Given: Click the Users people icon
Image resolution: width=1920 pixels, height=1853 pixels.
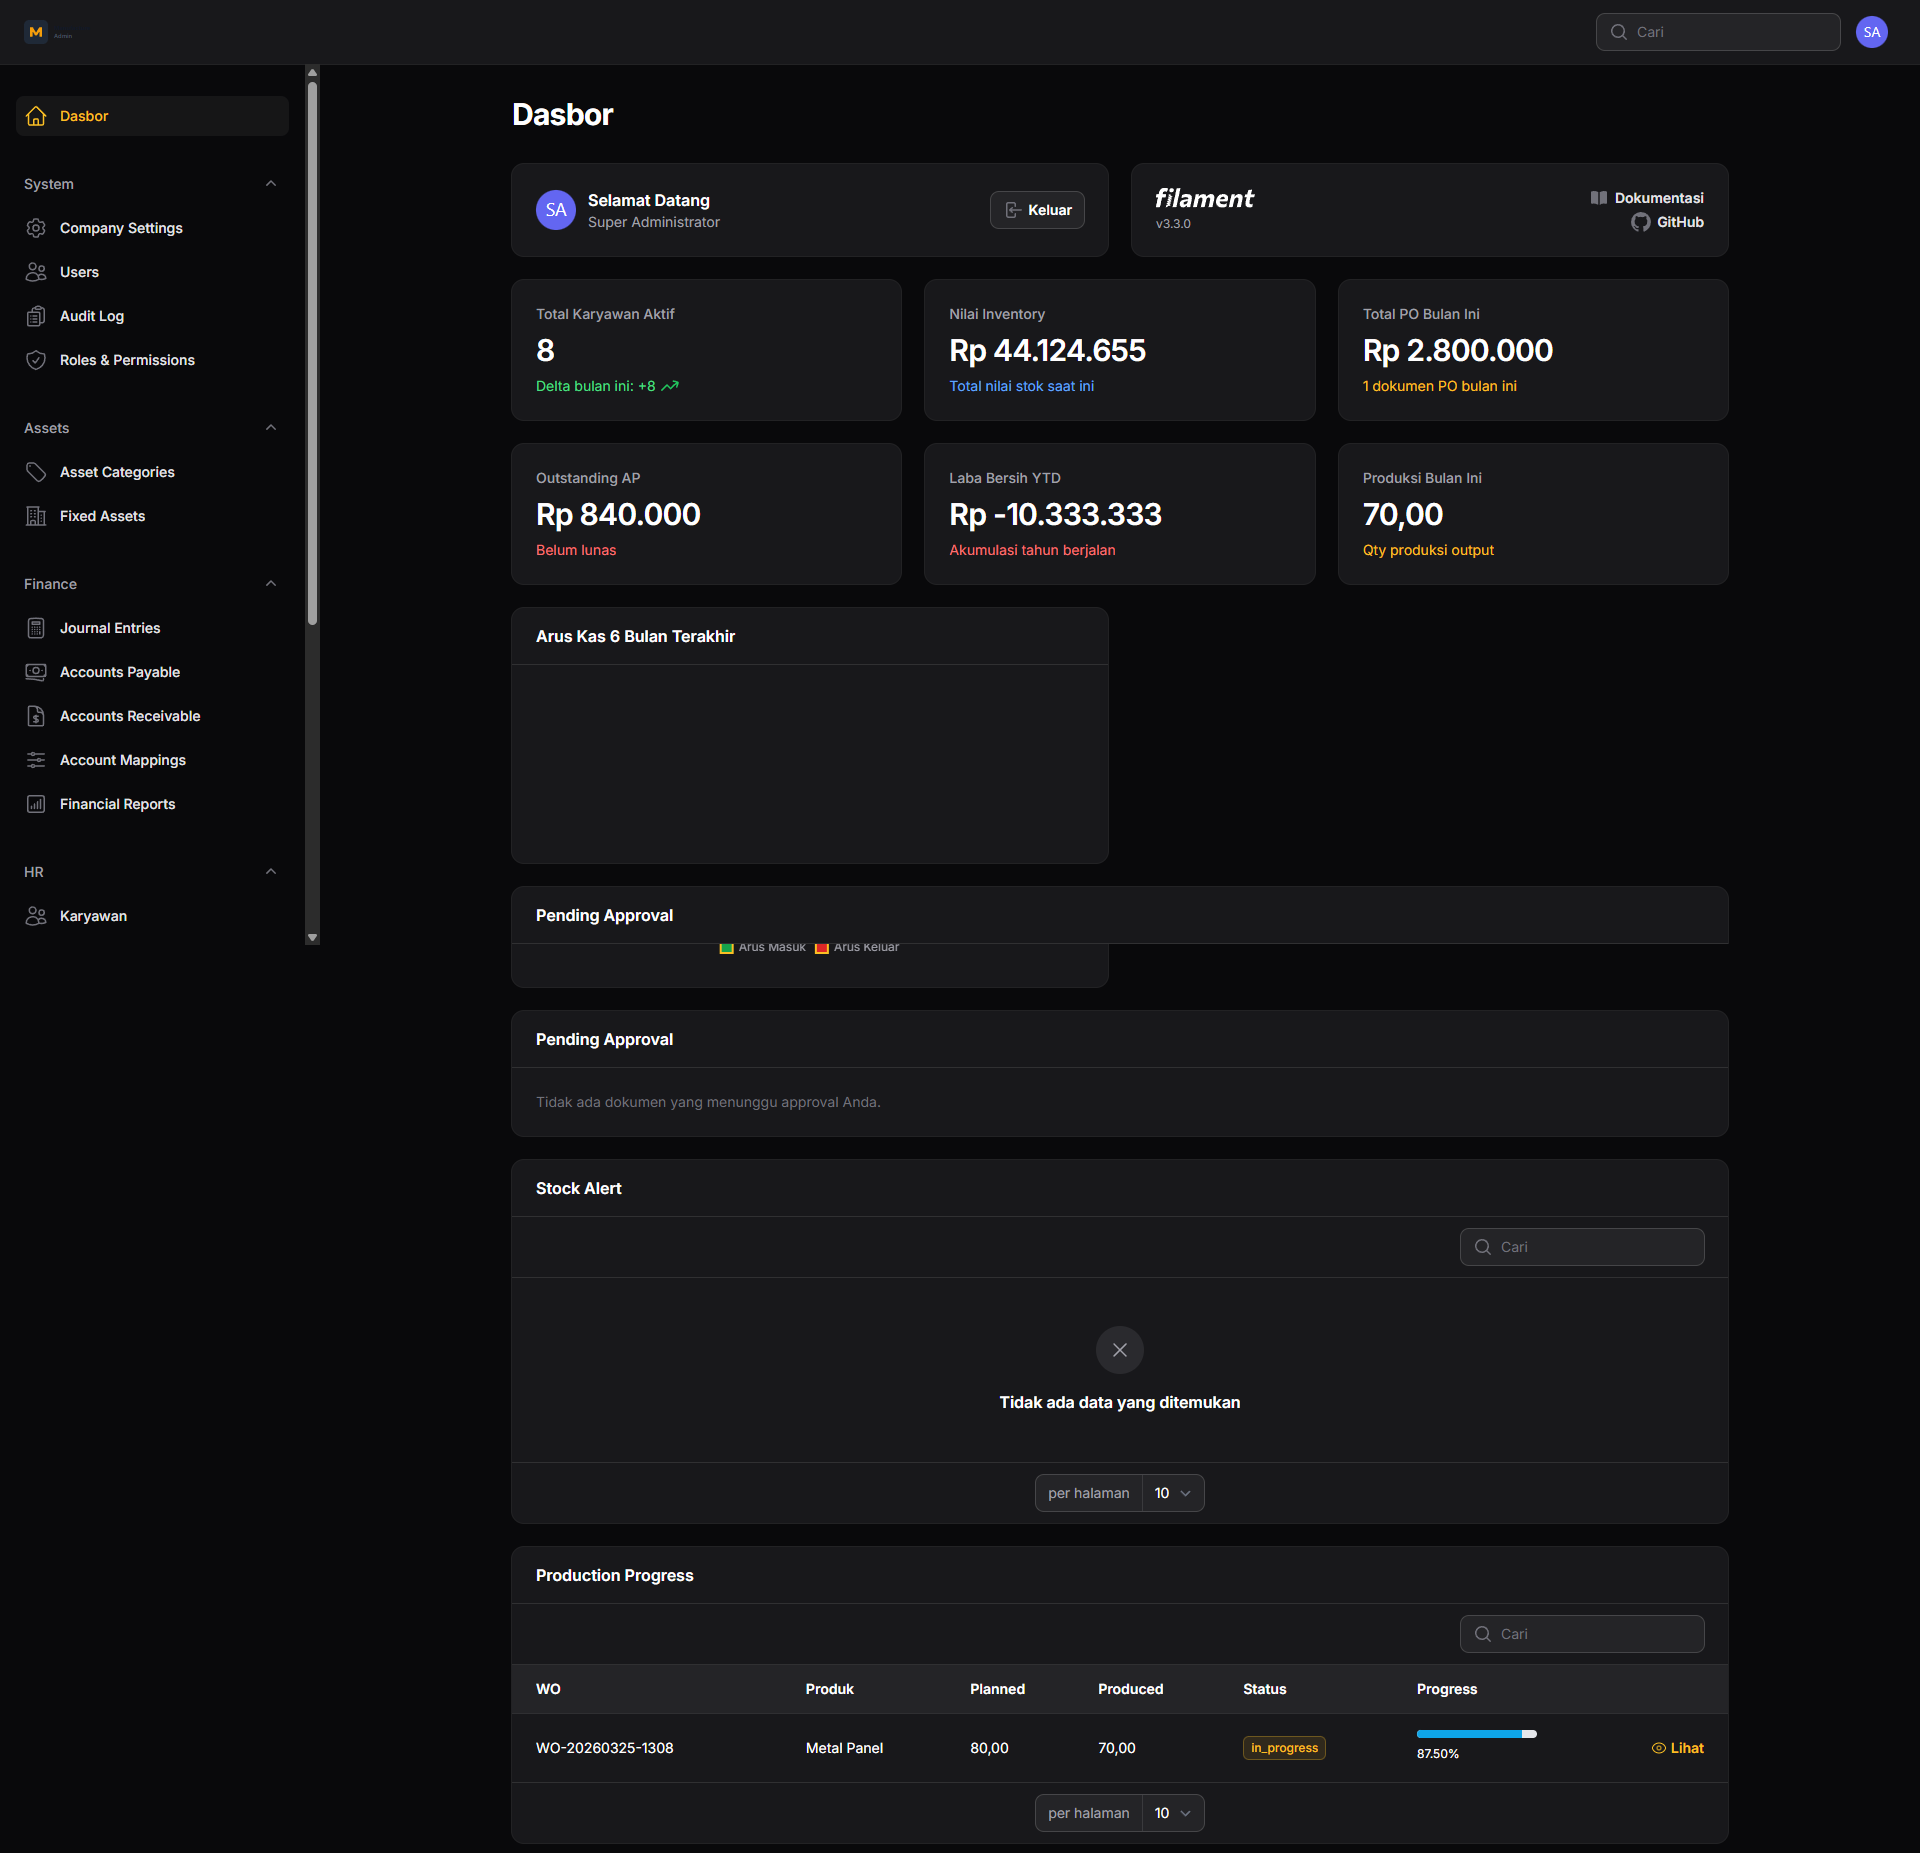Looking at the screenshot, I should 36,272.
